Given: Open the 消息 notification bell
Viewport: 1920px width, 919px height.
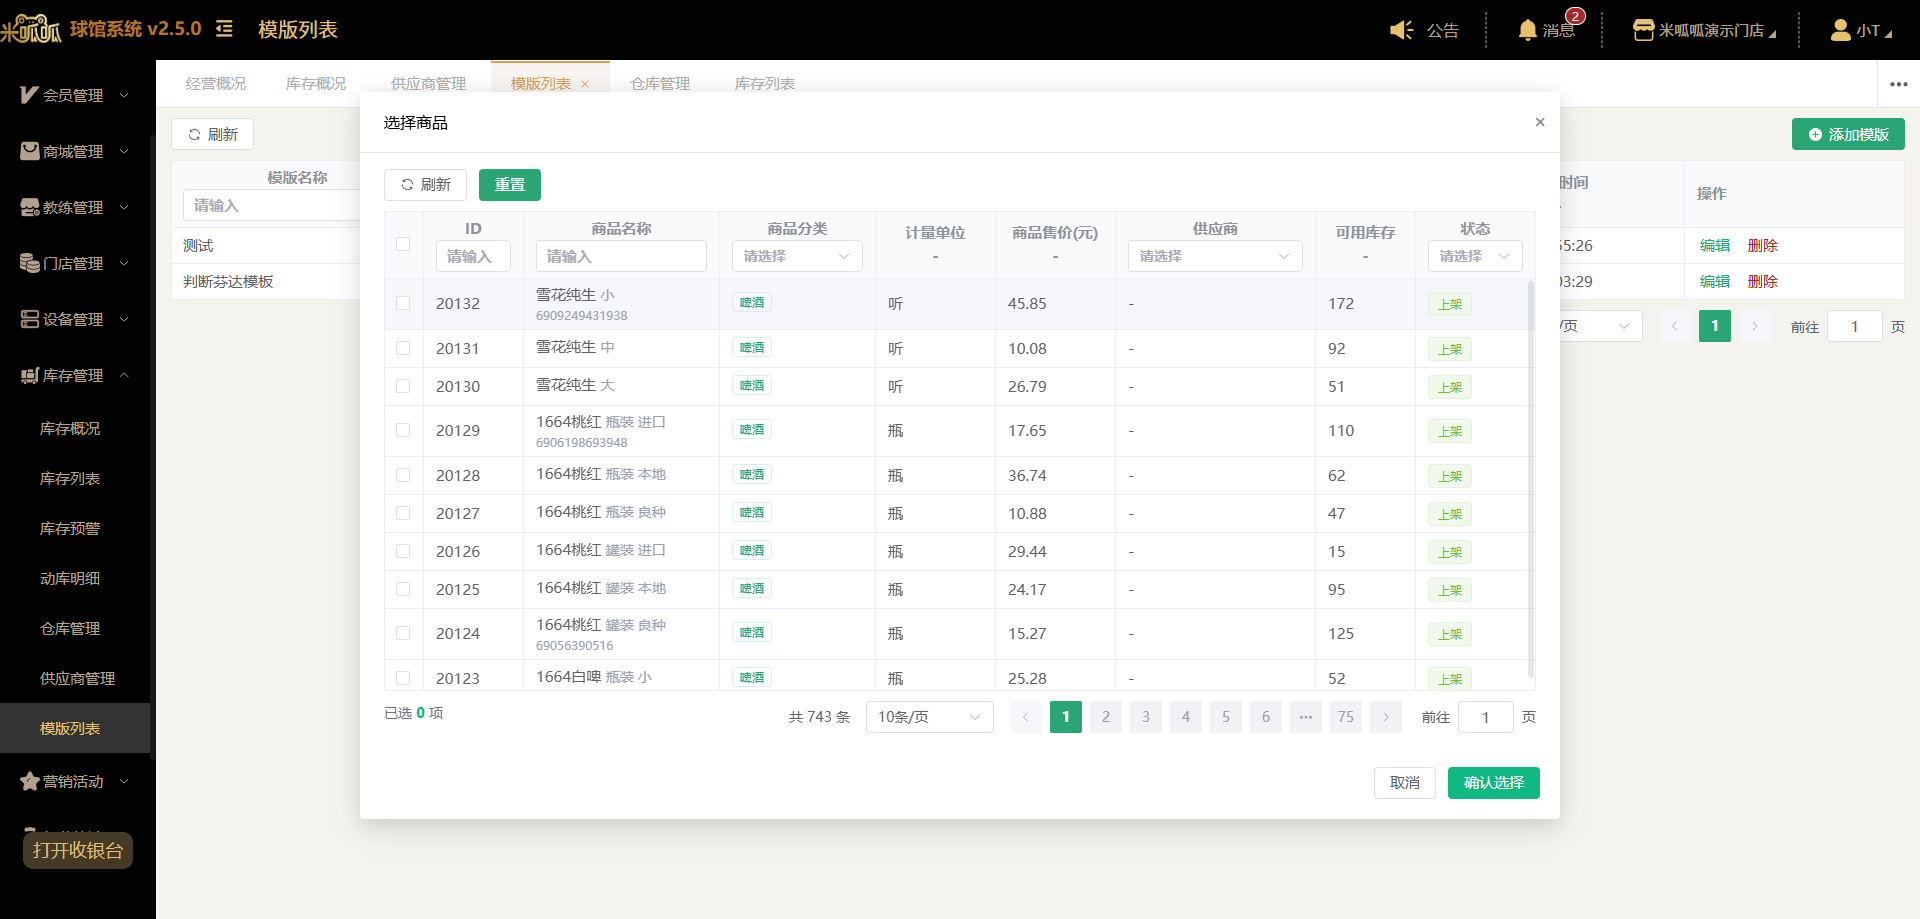Looking at the screenshot, I should pyautogui.click(x=1527, y=30).
